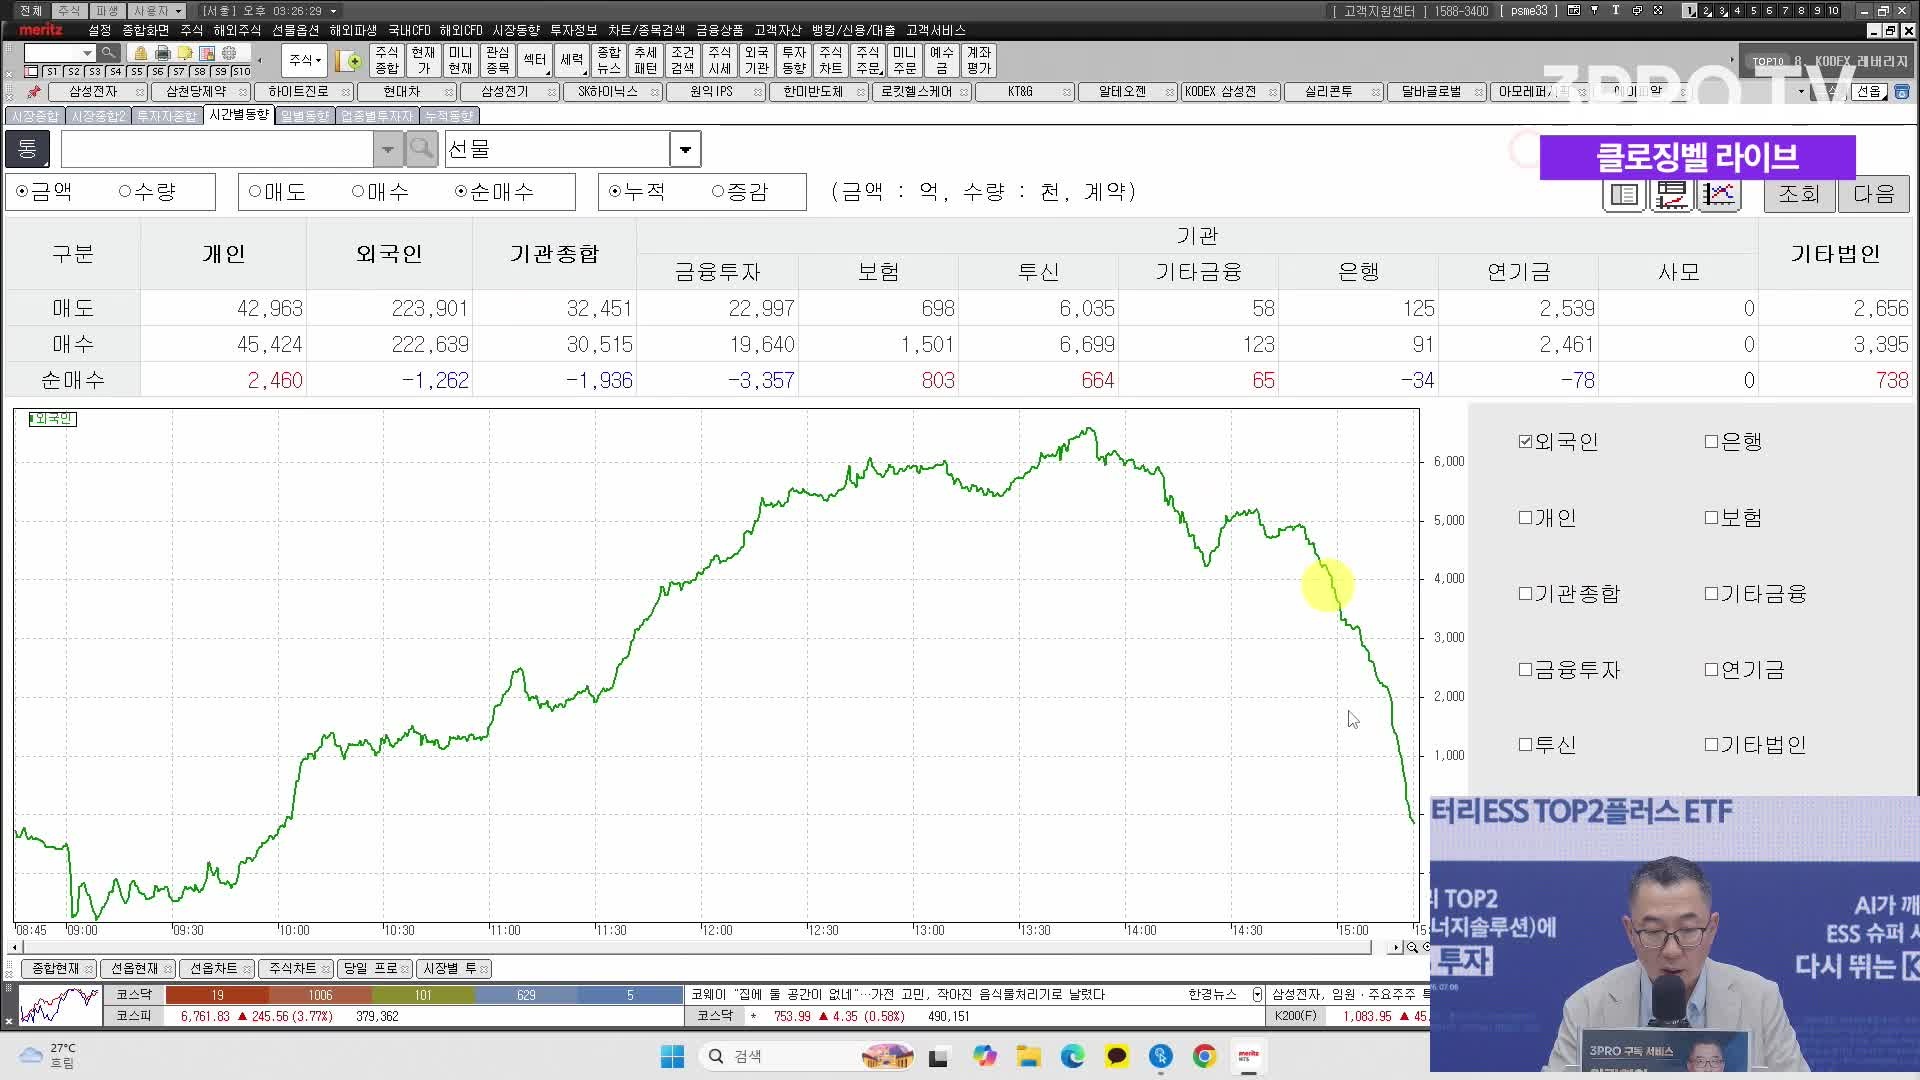Click the chart-only view icon
This screenshot has width=1920, height=1080.
[x=1719, y=195]
